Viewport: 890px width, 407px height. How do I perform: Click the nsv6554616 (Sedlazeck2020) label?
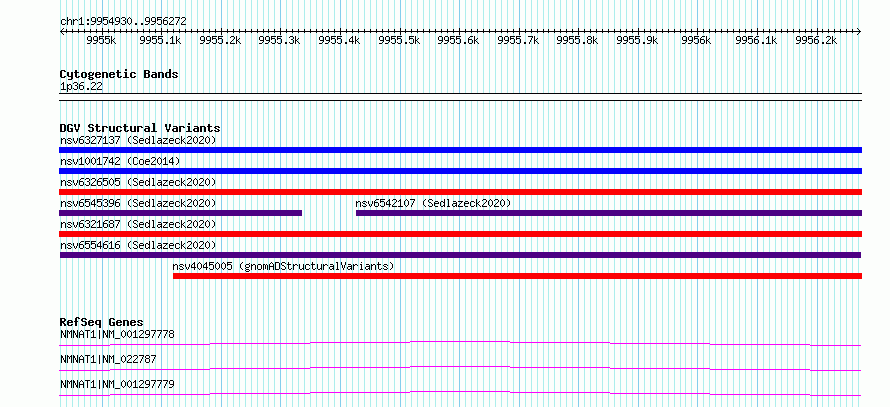(138, 245)
